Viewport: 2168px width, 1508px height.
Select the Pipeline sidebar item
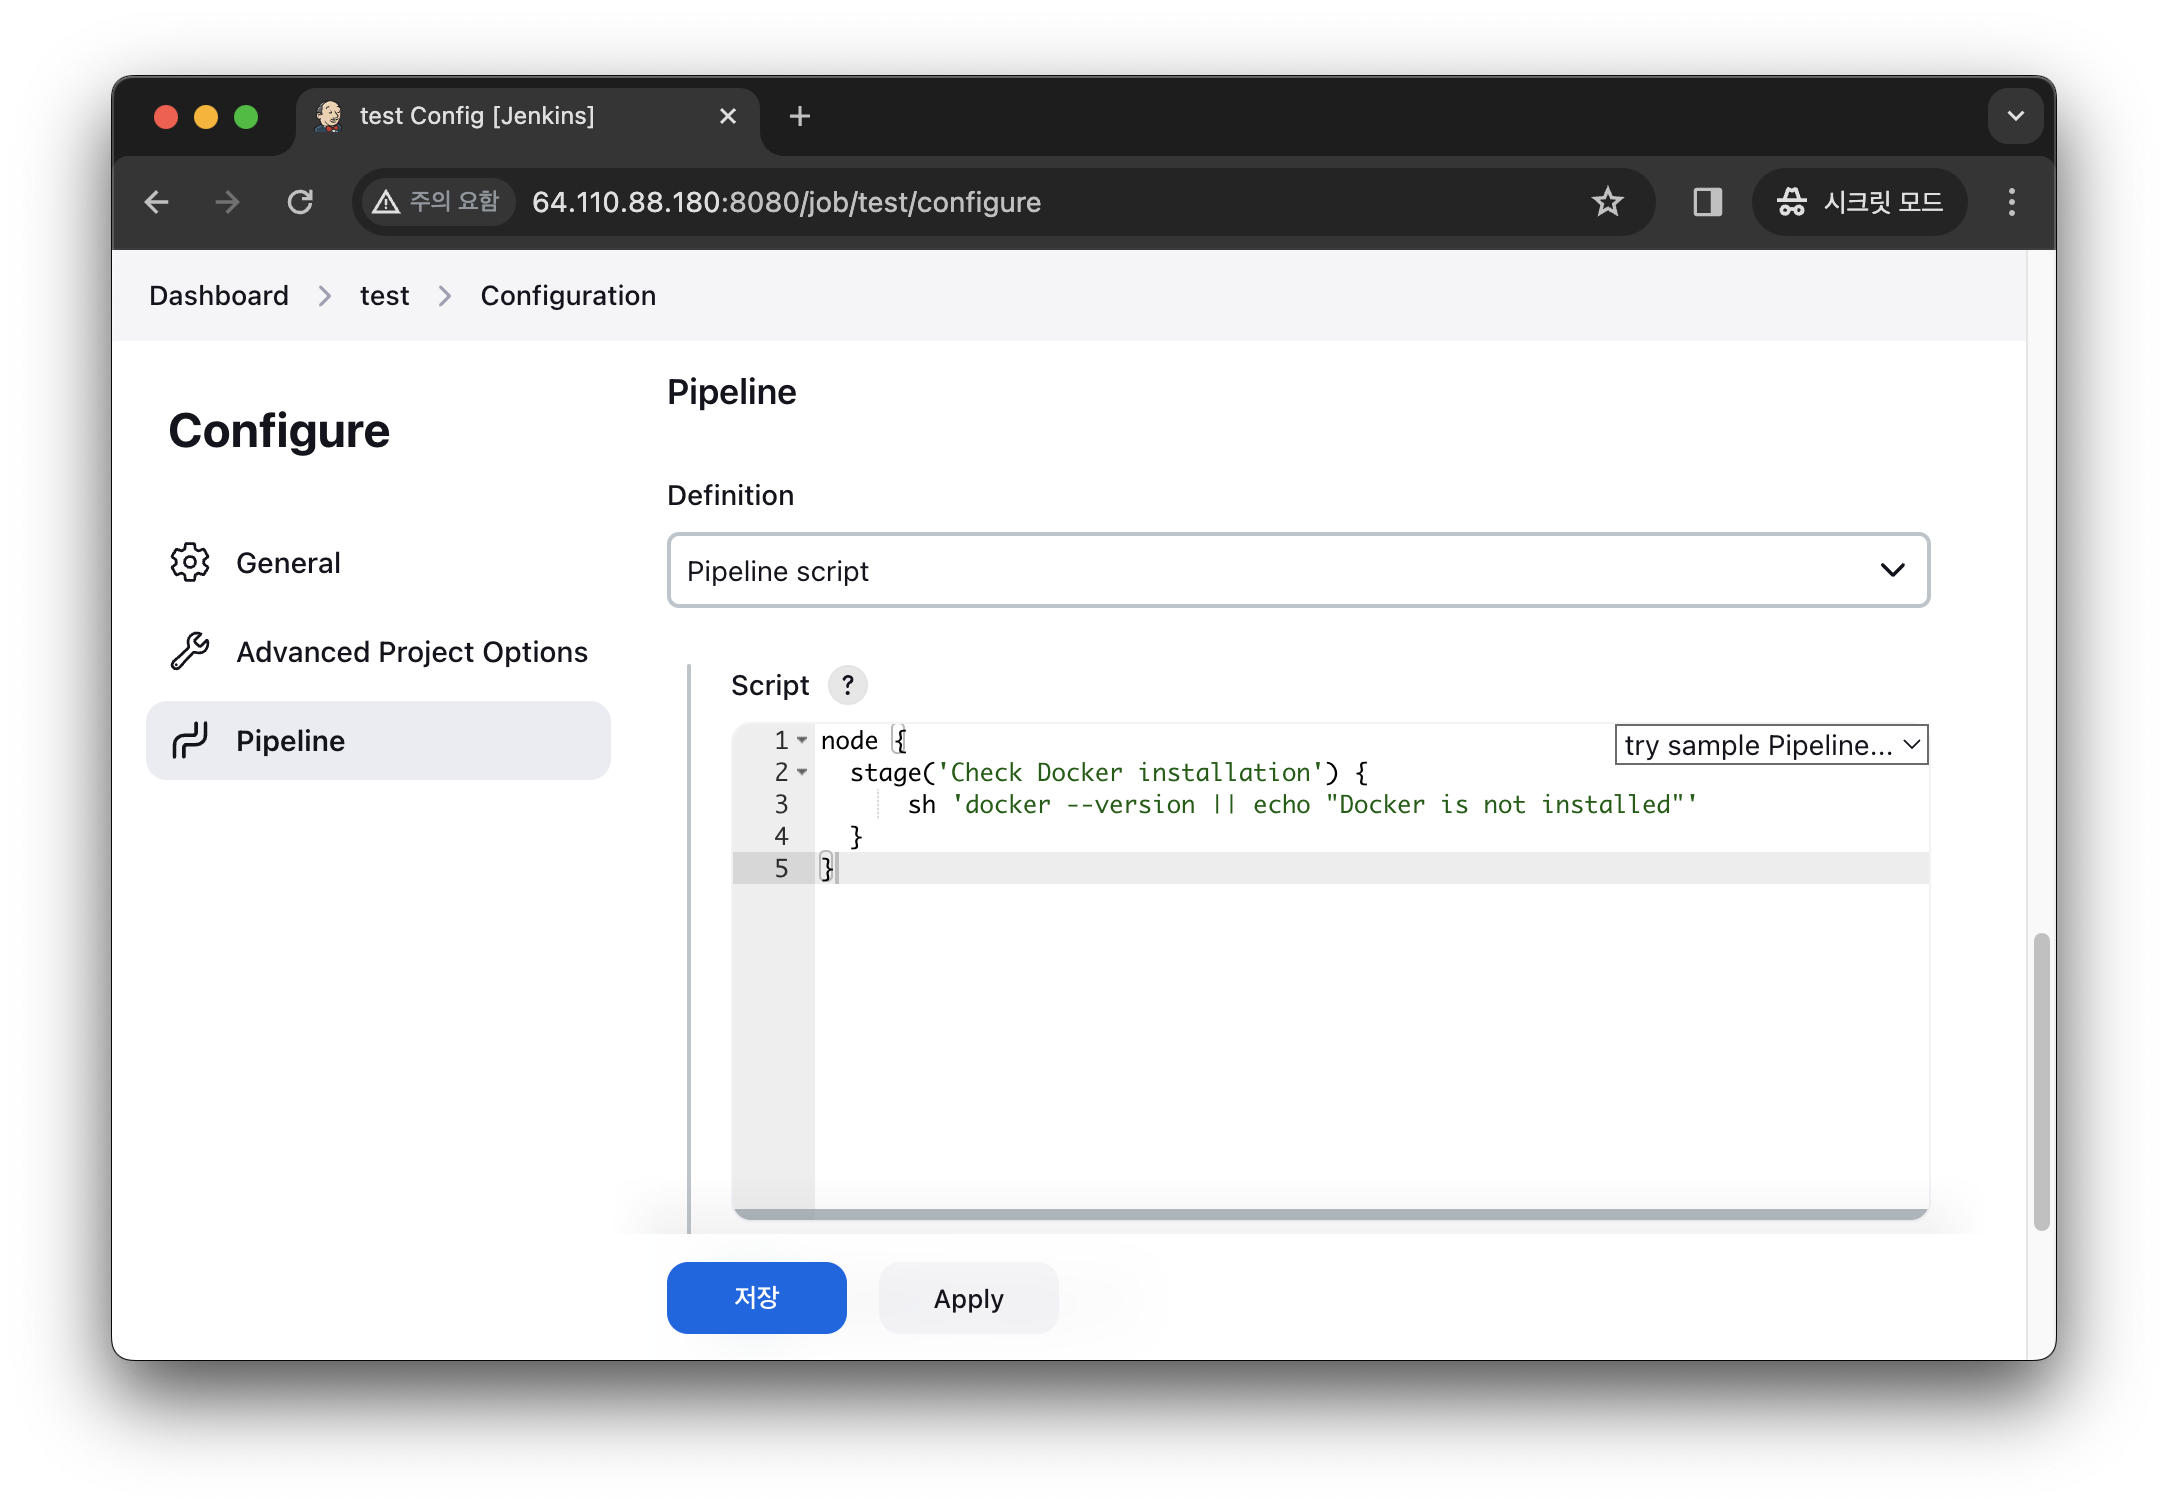378,741
